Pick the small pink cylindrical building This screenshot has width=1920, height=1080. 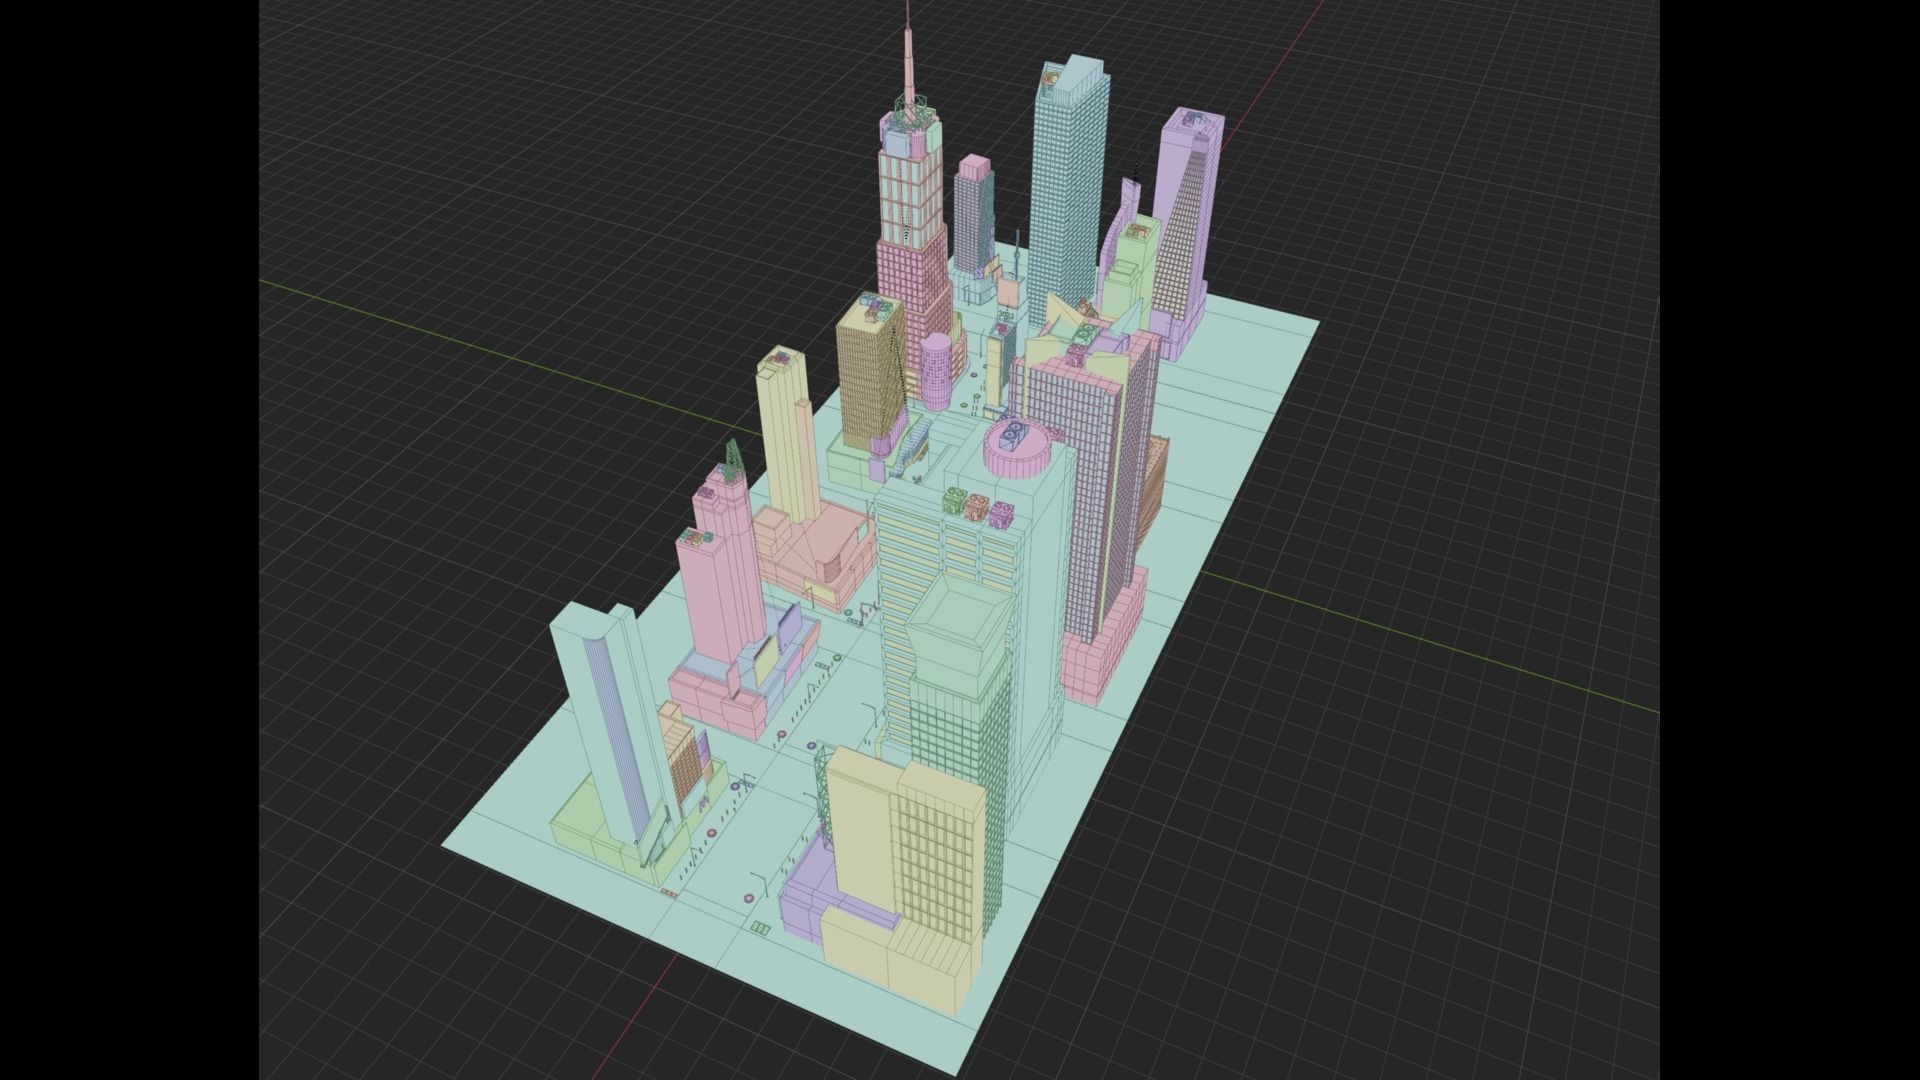[937, 370]
